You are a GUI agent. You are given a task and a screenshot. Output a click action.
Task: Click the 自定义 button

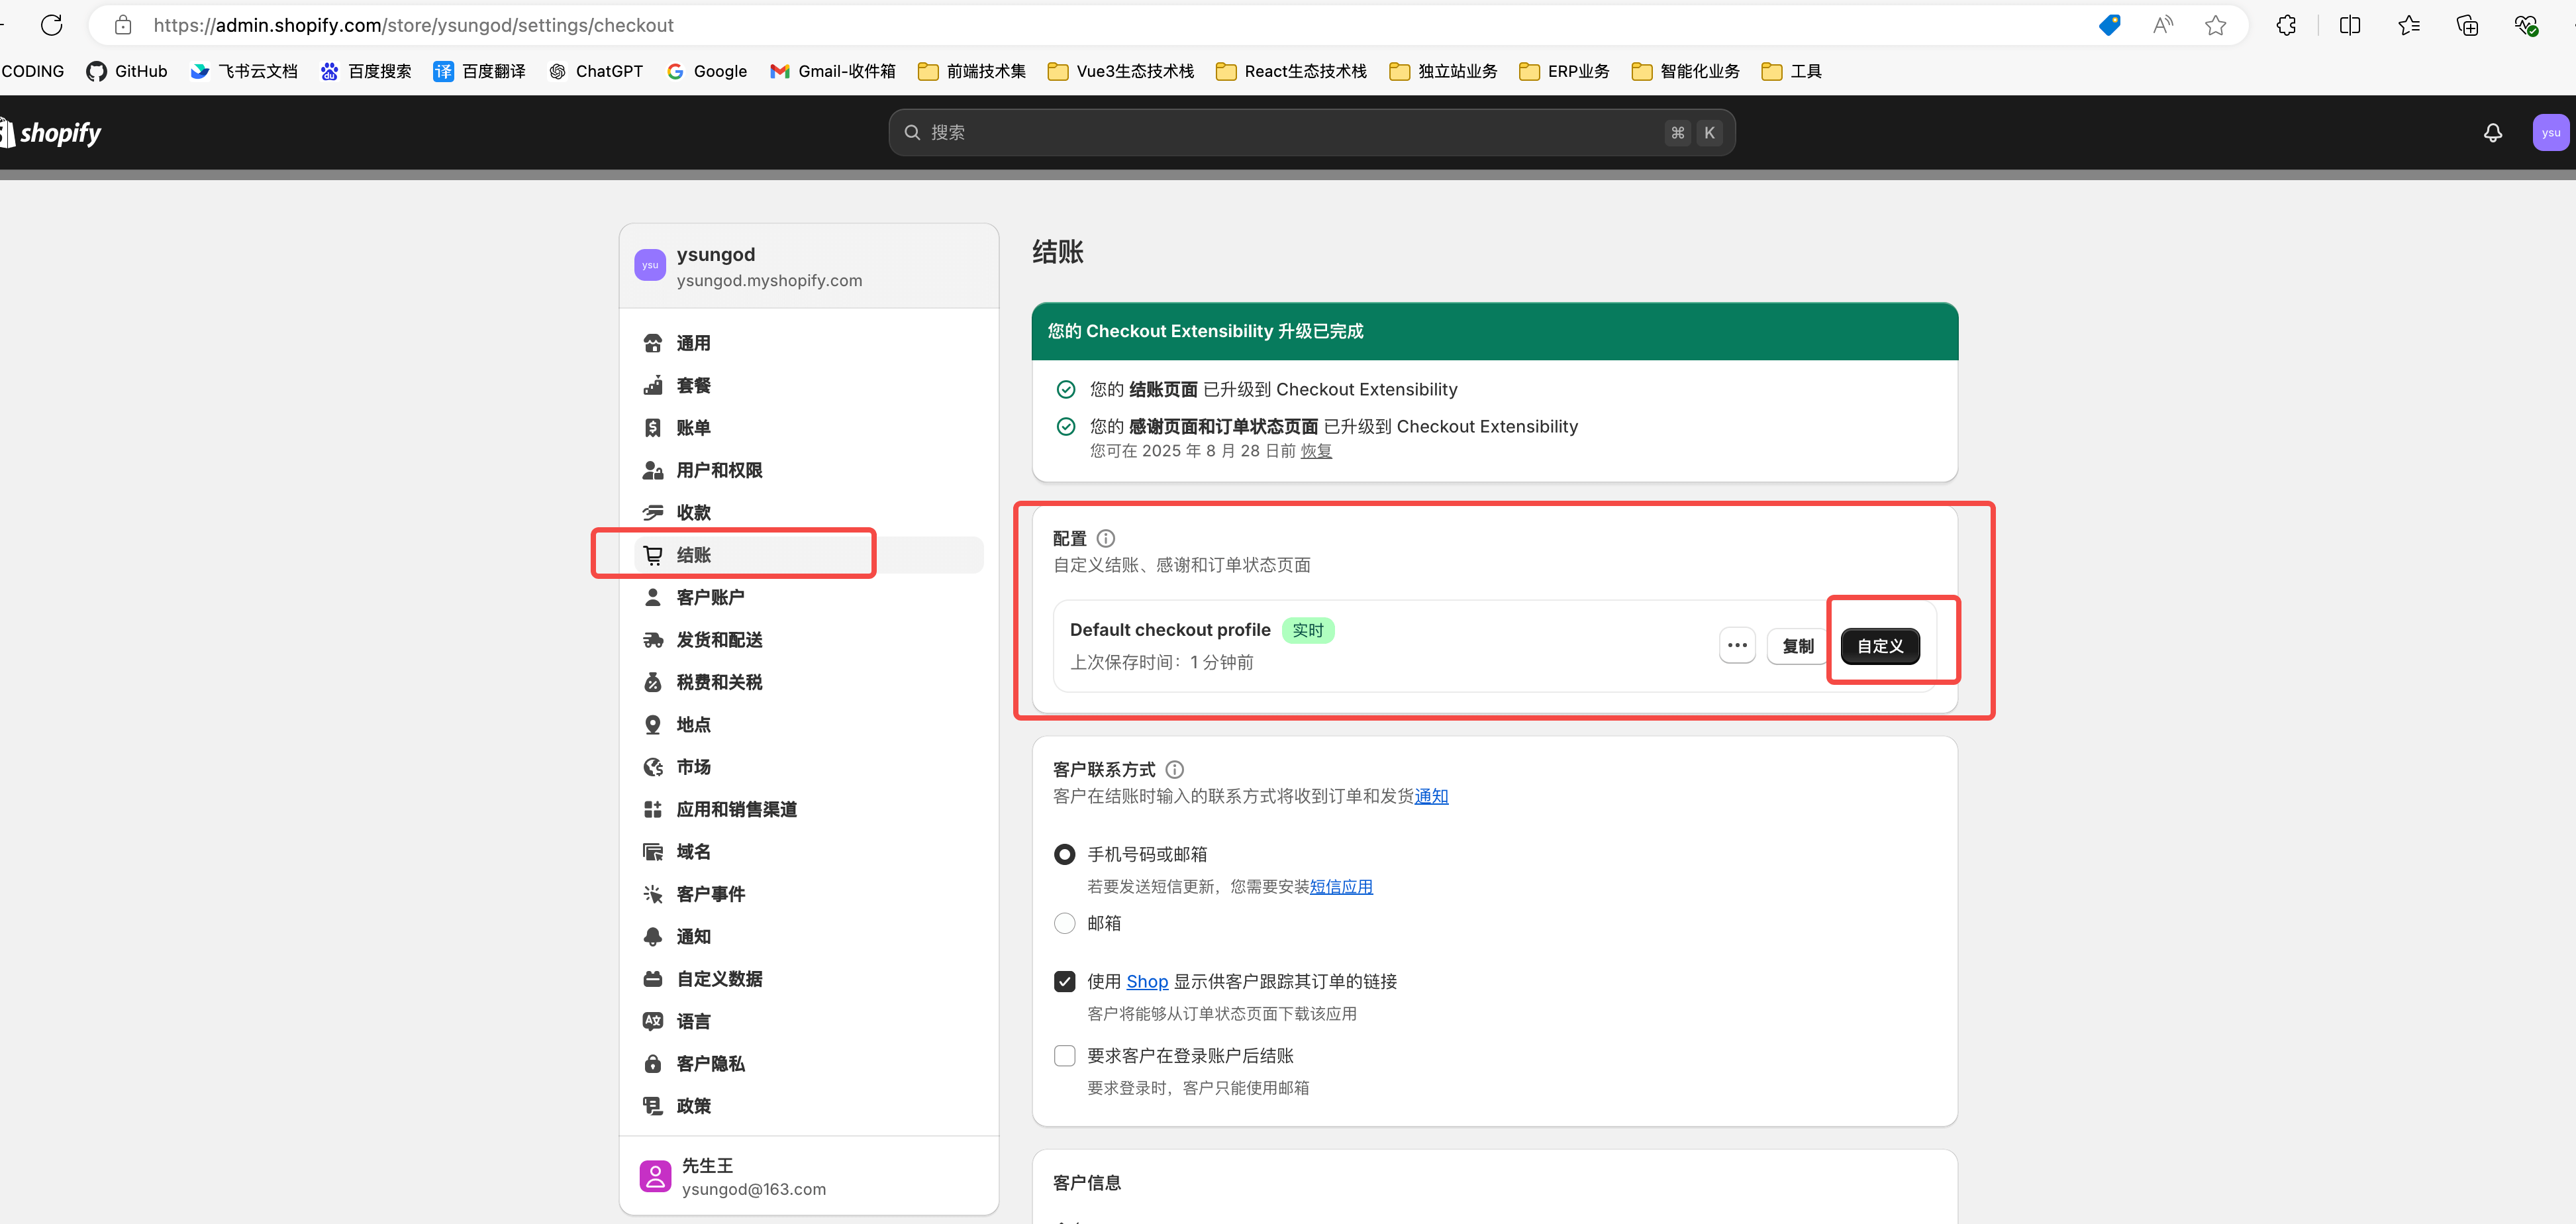tap(1879, 646)
